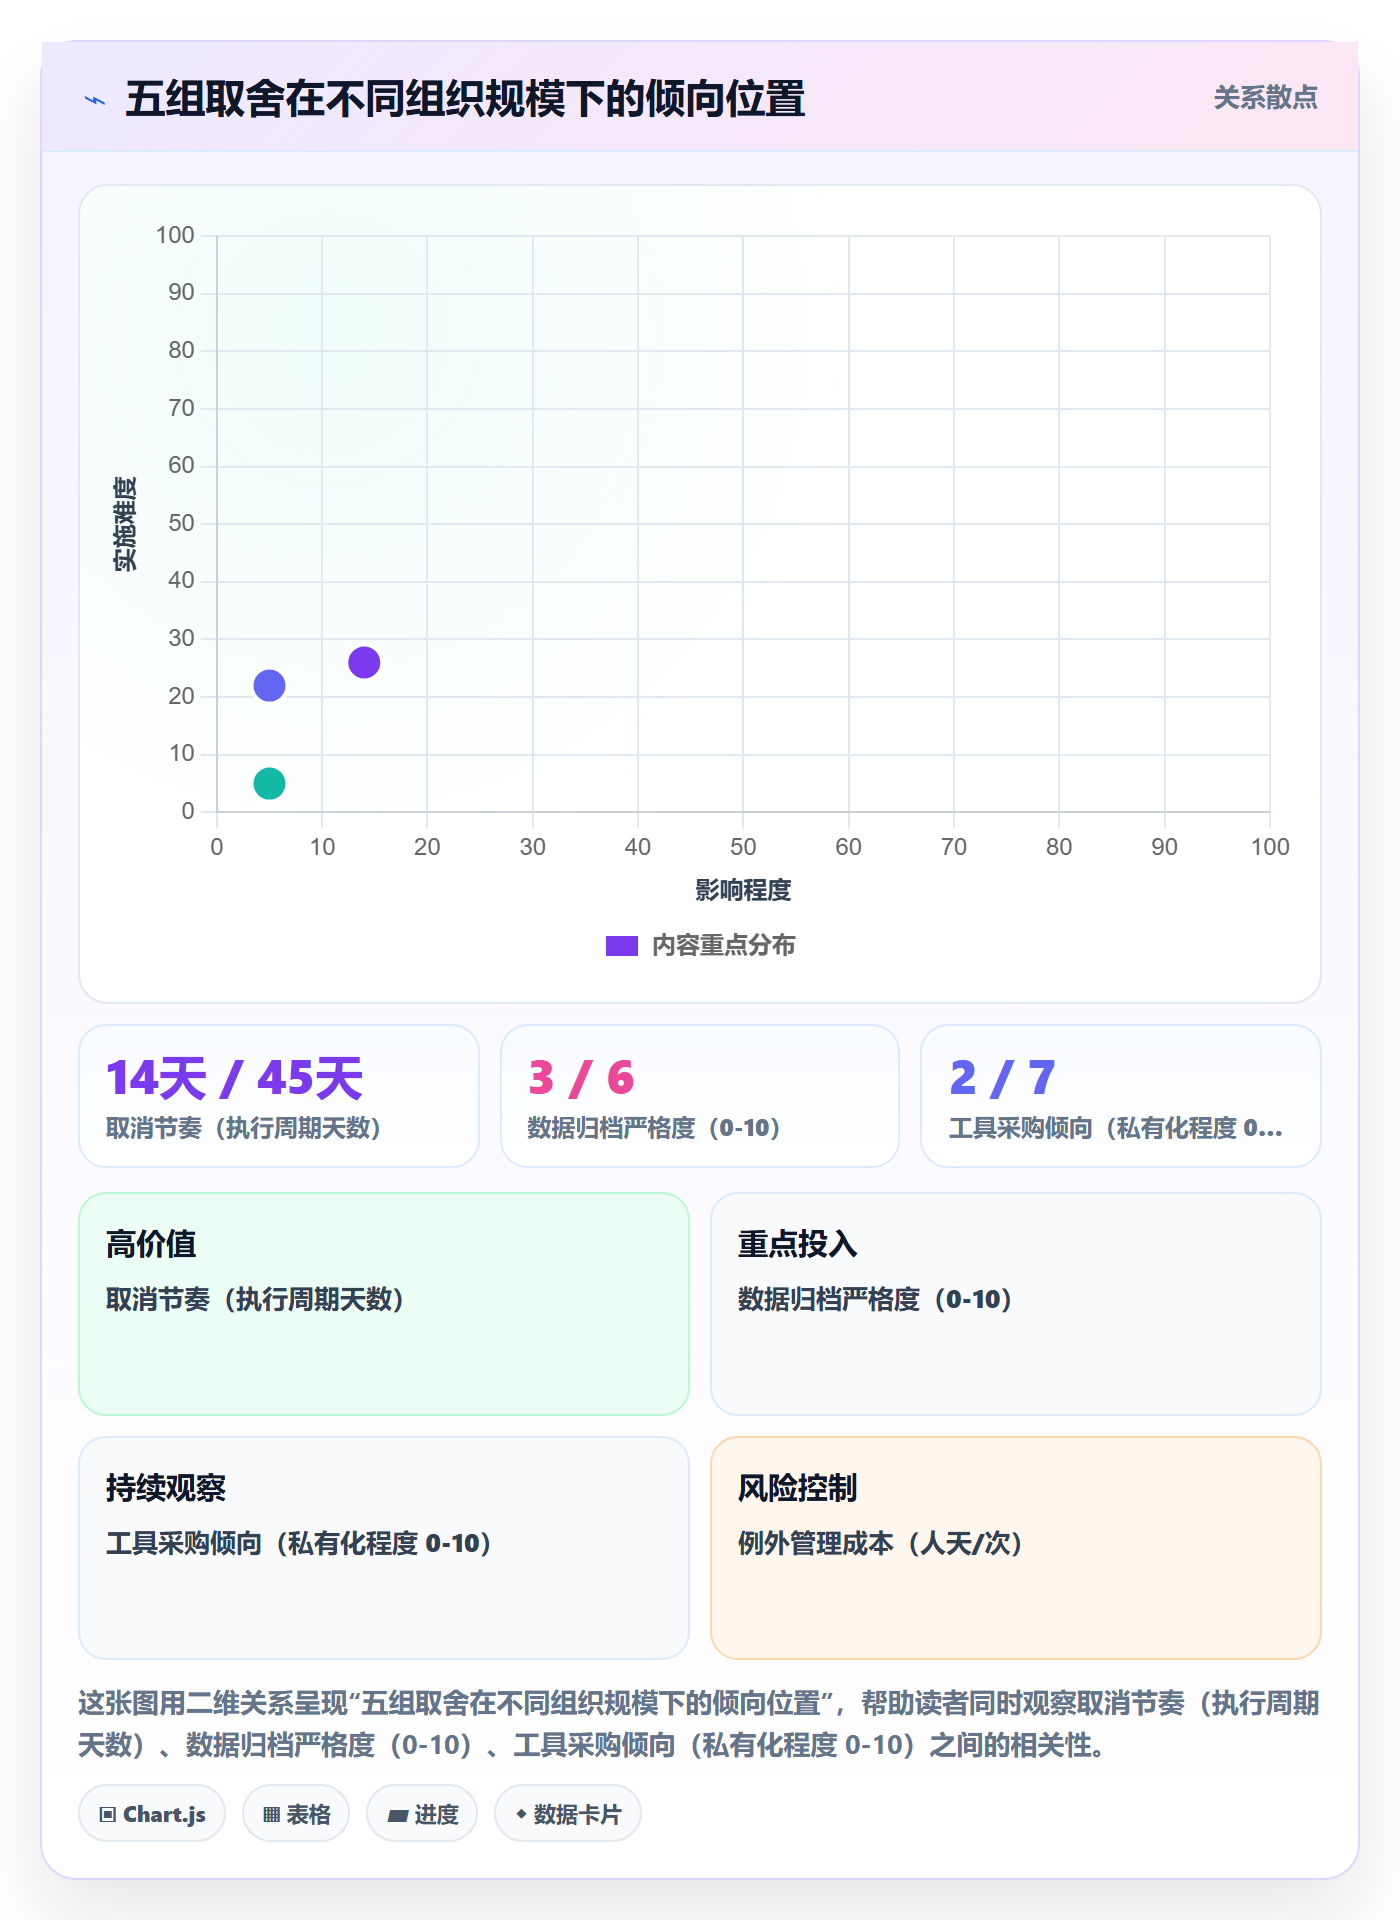Select the 持续观察 quadrant card
Viewport: 1400px width, 1920px height.
pos(384,1548)
